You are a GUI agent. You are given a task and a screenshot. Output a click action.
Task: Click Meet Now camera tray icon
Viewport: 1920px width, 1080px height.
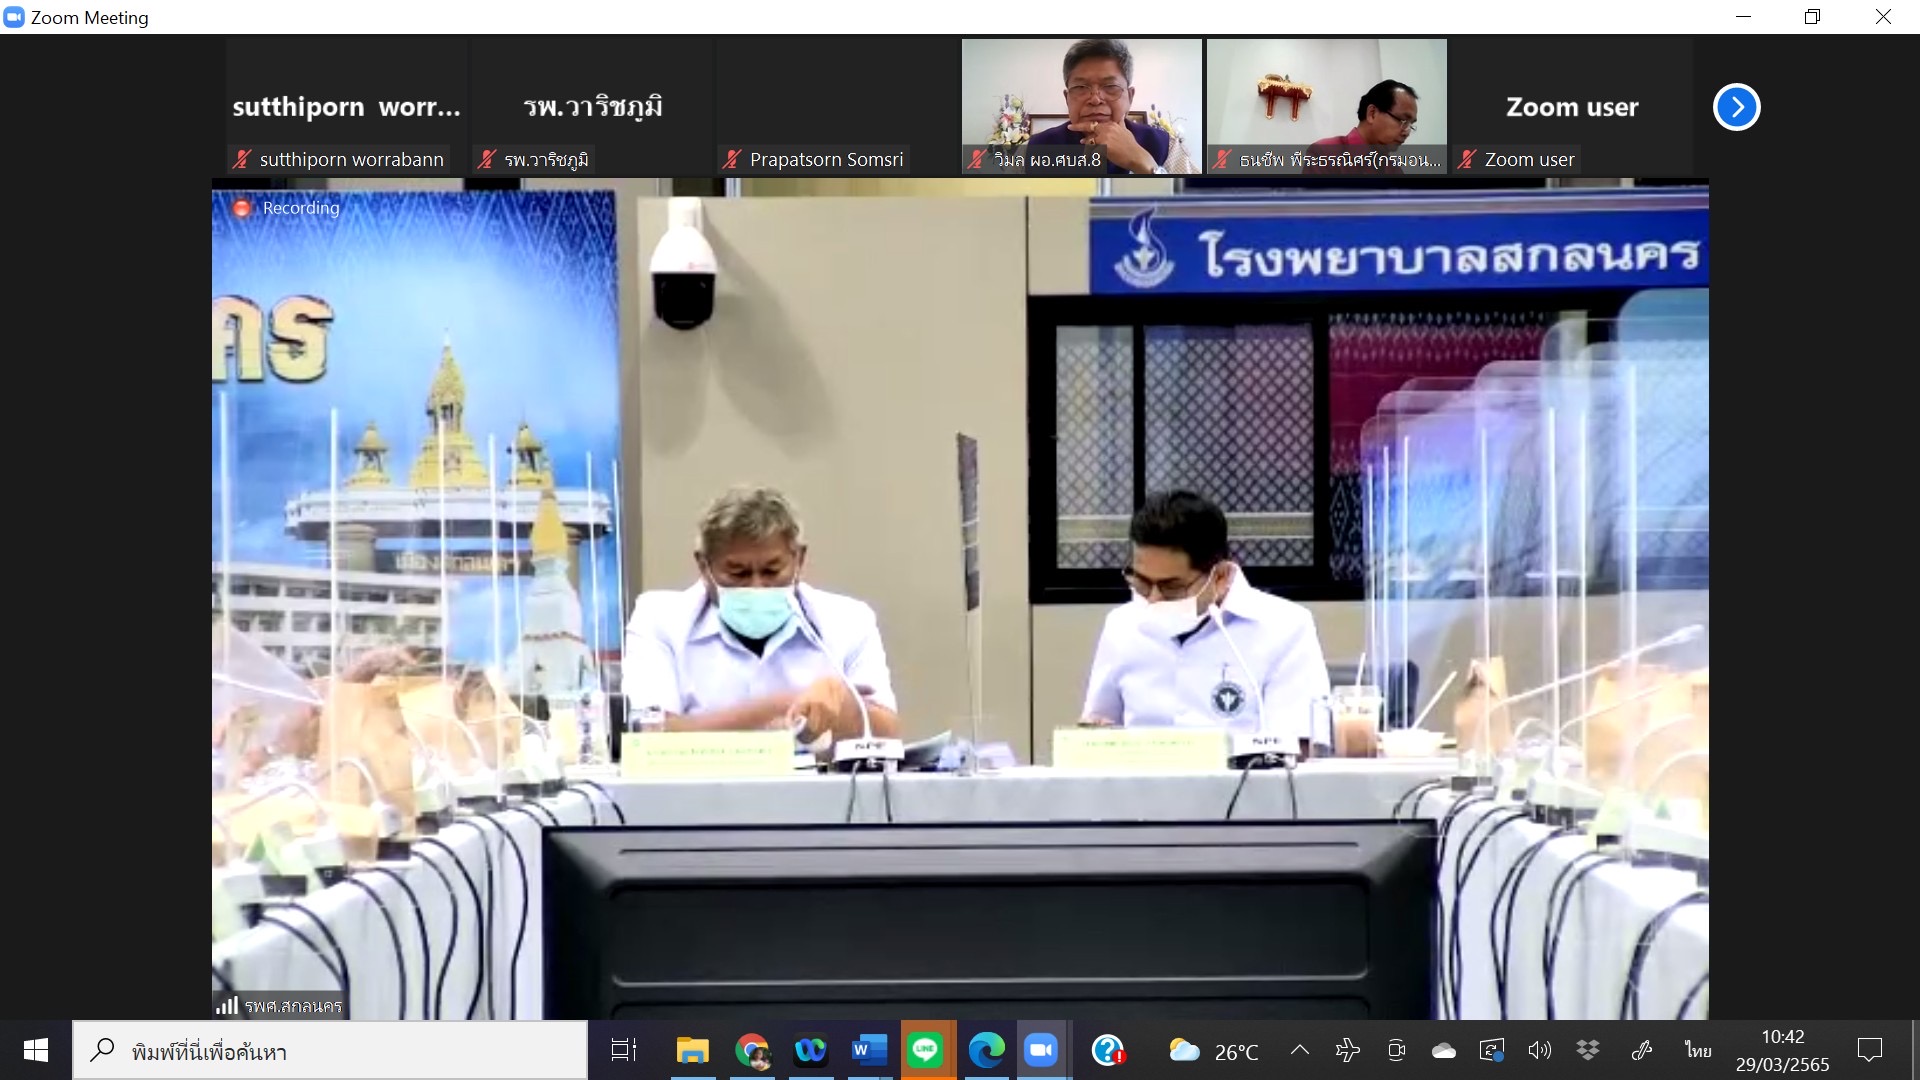[x=1396, y=1050]
